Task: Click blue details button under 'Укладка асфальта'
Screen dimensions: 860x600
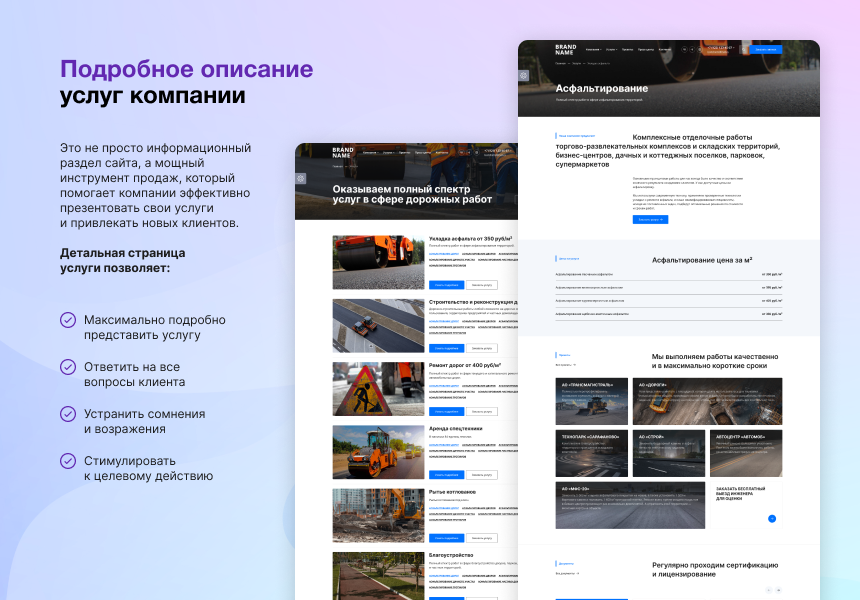Action: pyautogui.click(x=446, y=285)
